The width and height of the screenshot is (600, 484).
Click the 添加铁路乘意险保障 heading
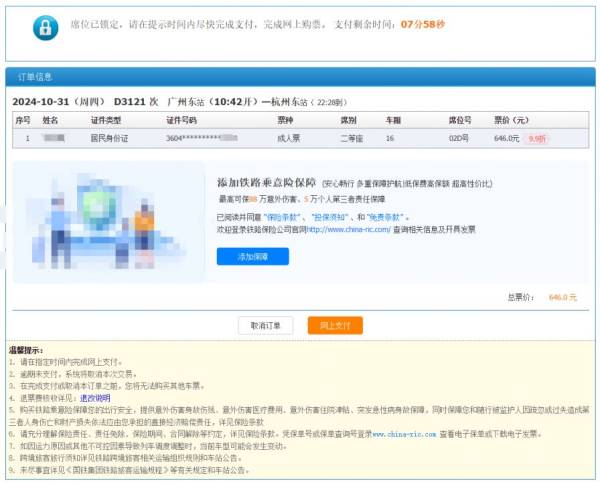266,183
